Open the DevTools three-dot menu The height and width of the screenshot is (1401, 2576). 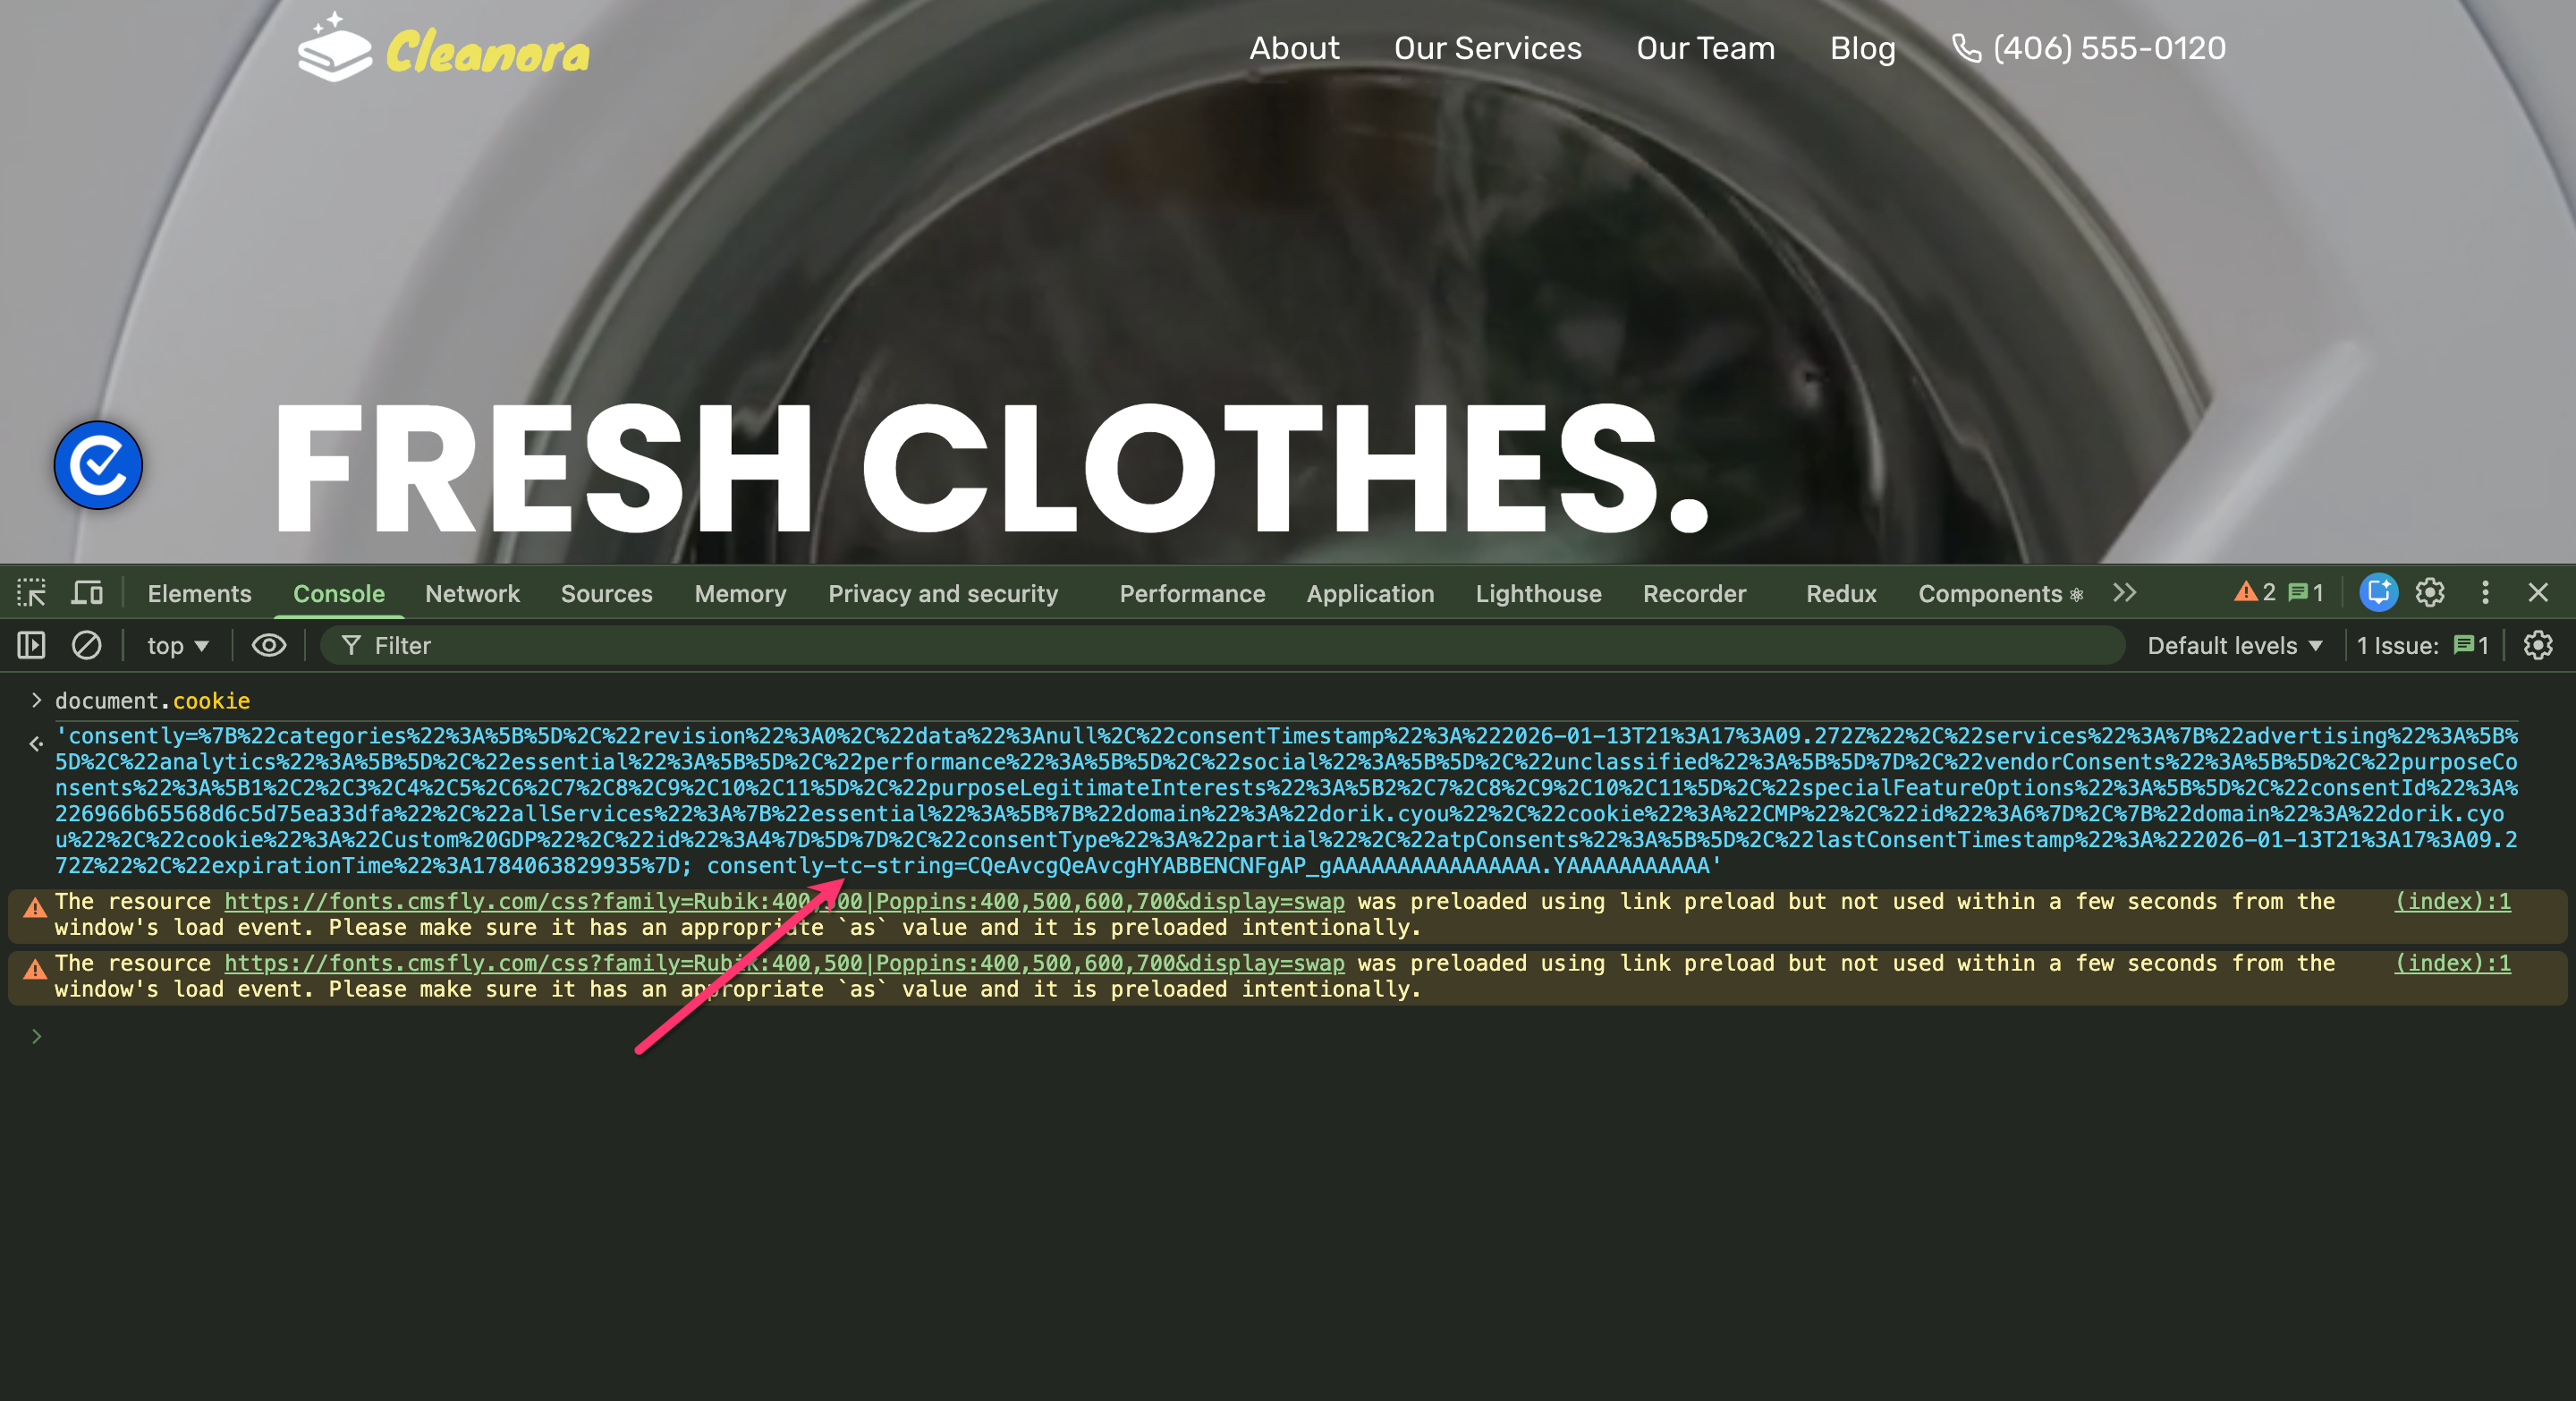2485,593
